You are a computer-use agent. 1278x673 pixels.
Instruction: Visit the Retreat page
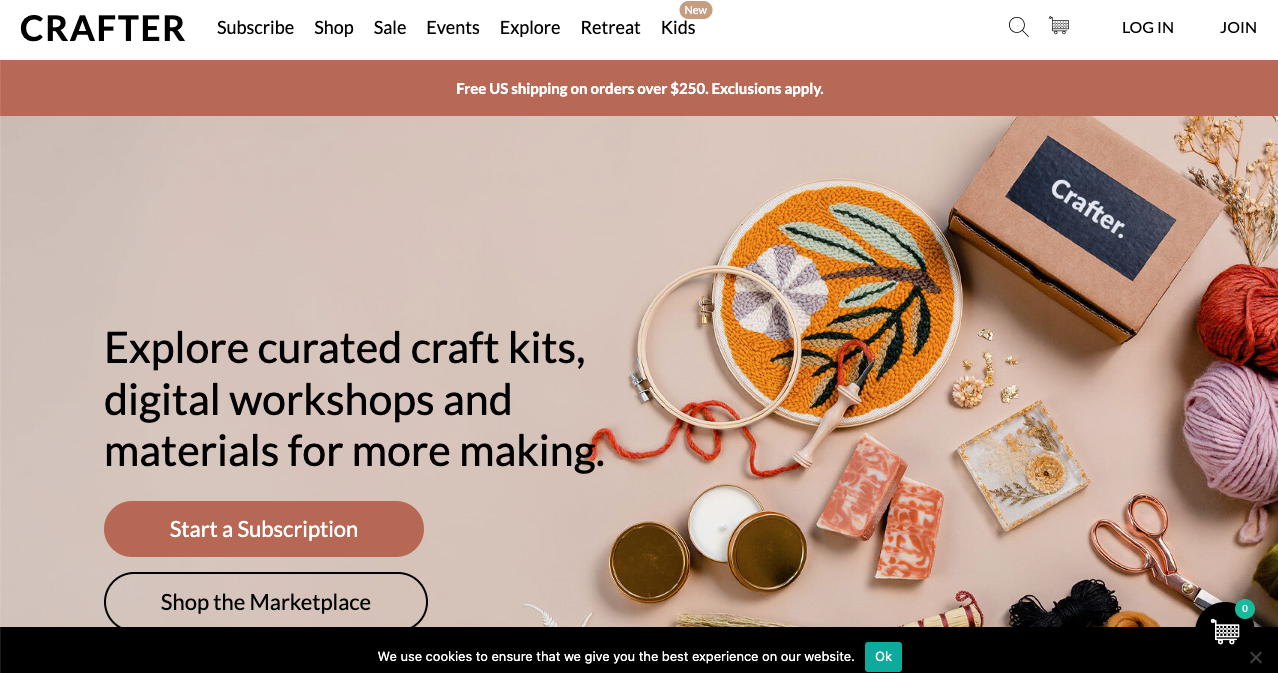pyautogui.click(x=610, y=28)
